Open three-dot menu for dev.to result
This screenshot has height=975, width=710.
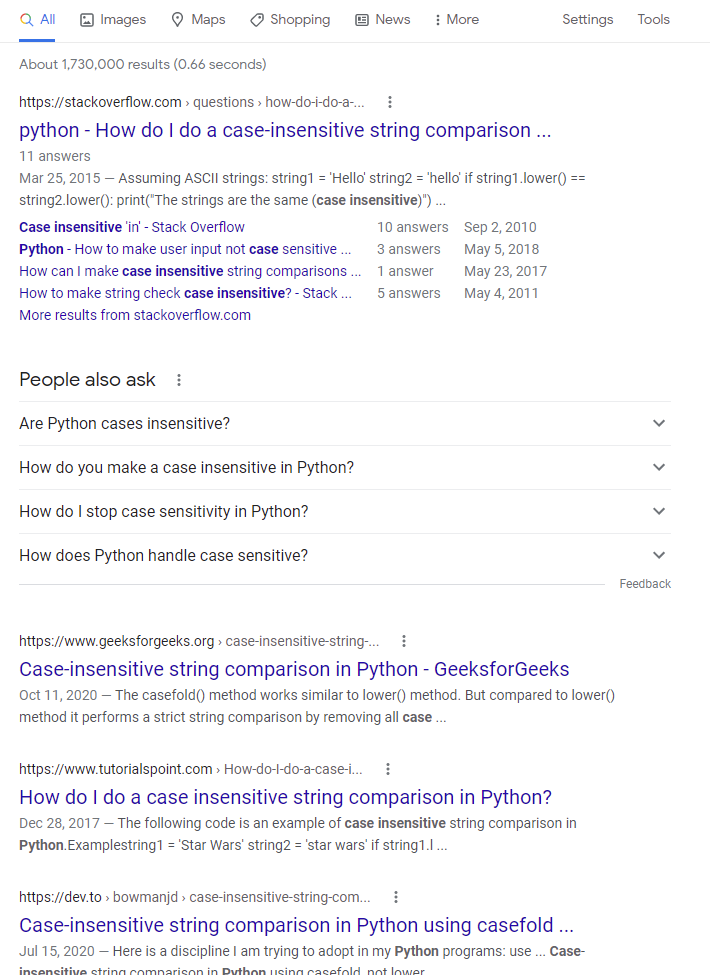click(396, 897)
